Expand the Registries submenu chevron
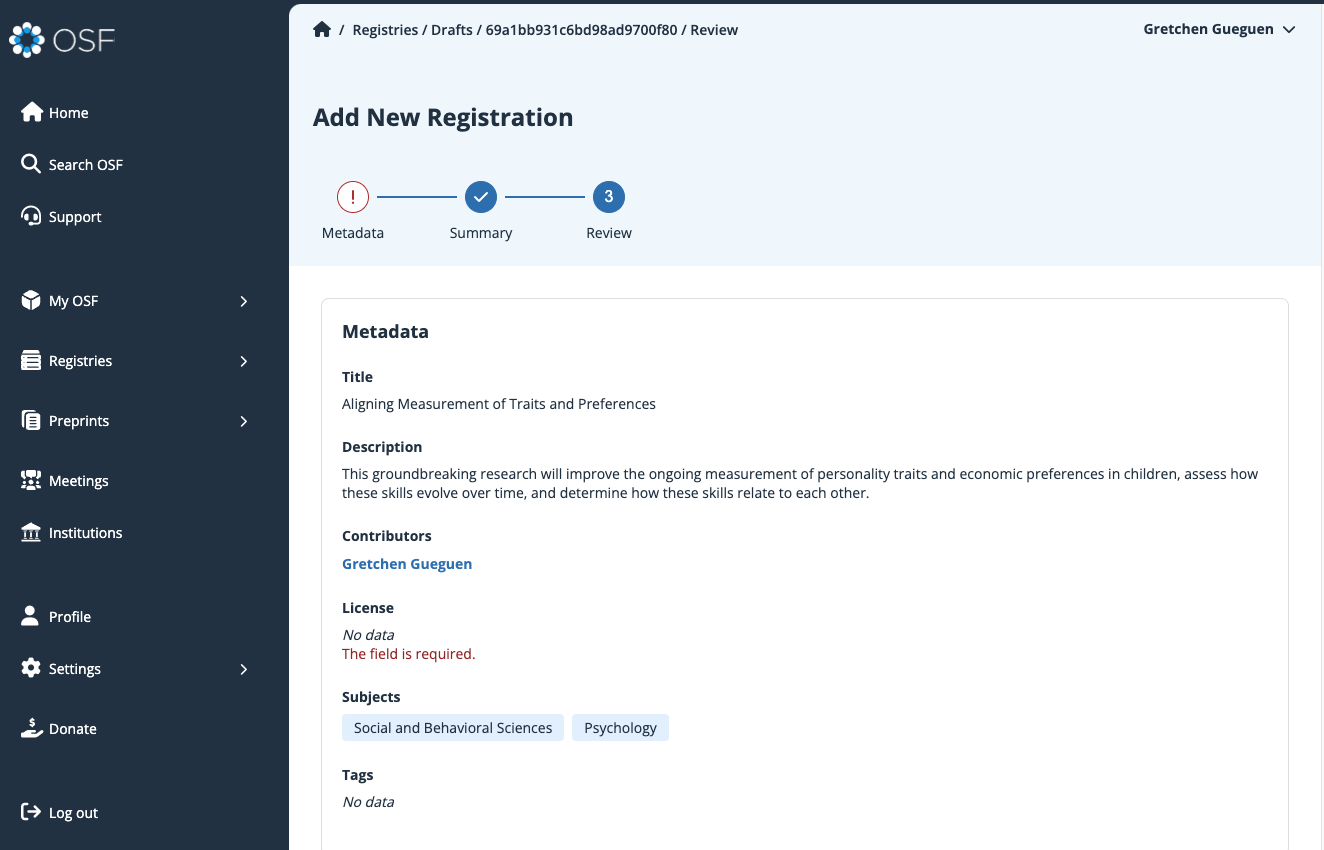The height and width of the screenshot is (850, 1324). tap(243, 361)
